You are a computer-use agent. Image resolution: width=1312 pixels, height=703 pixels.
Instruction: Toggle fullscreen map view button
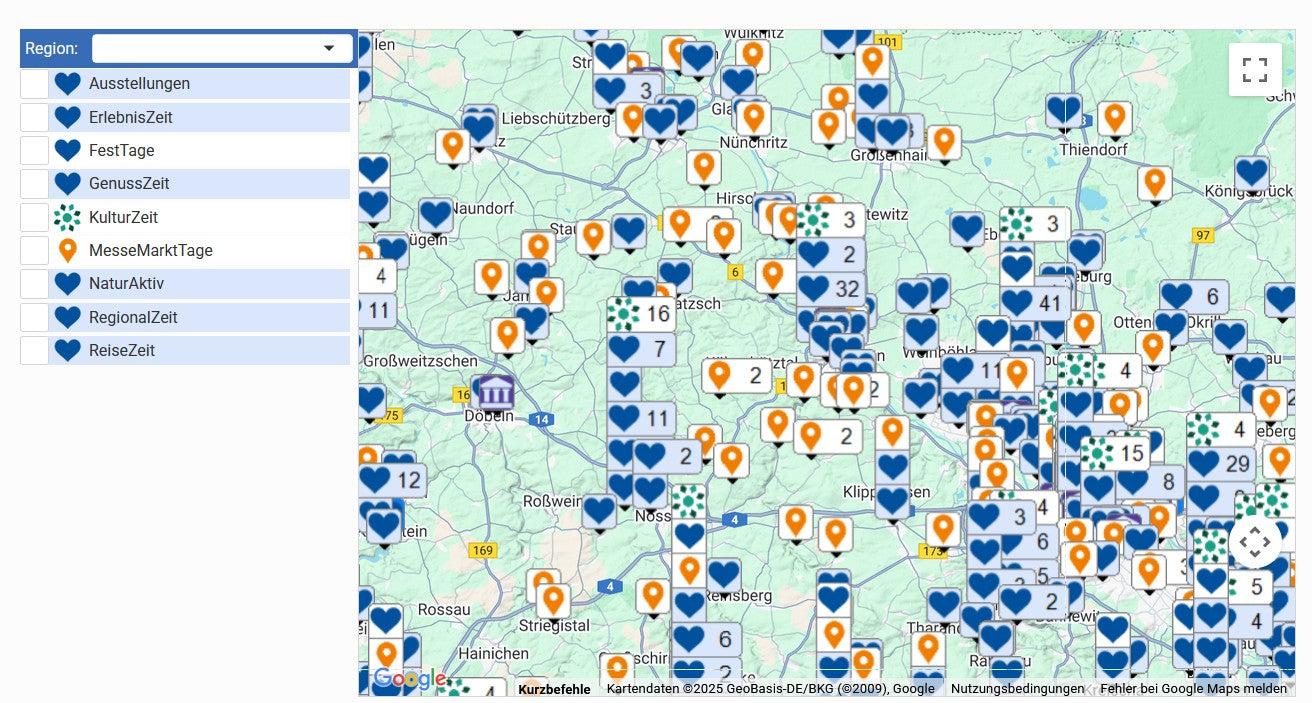coord(1255,70)
